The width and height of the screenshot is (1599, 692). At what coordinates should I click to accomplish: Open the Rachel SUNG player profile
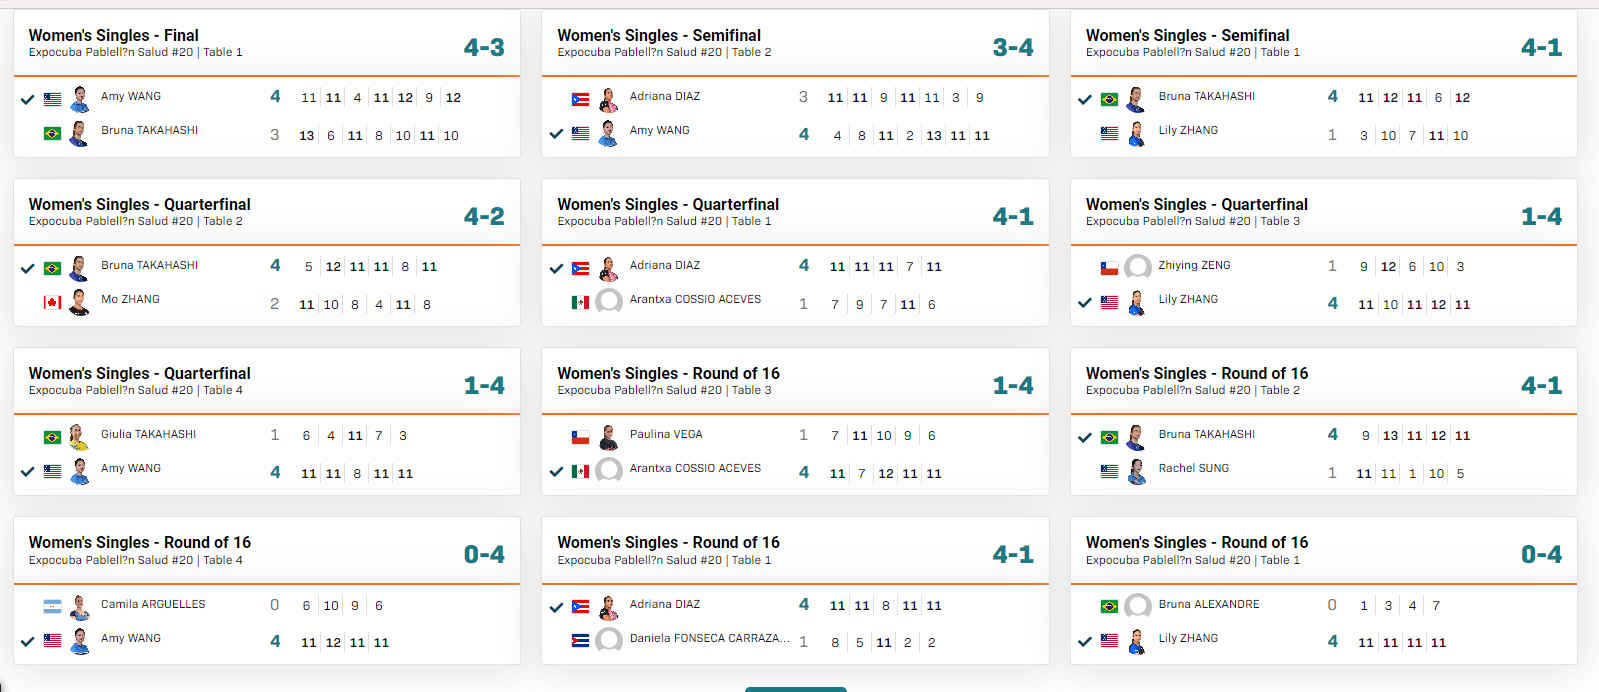pos(1193,468)
